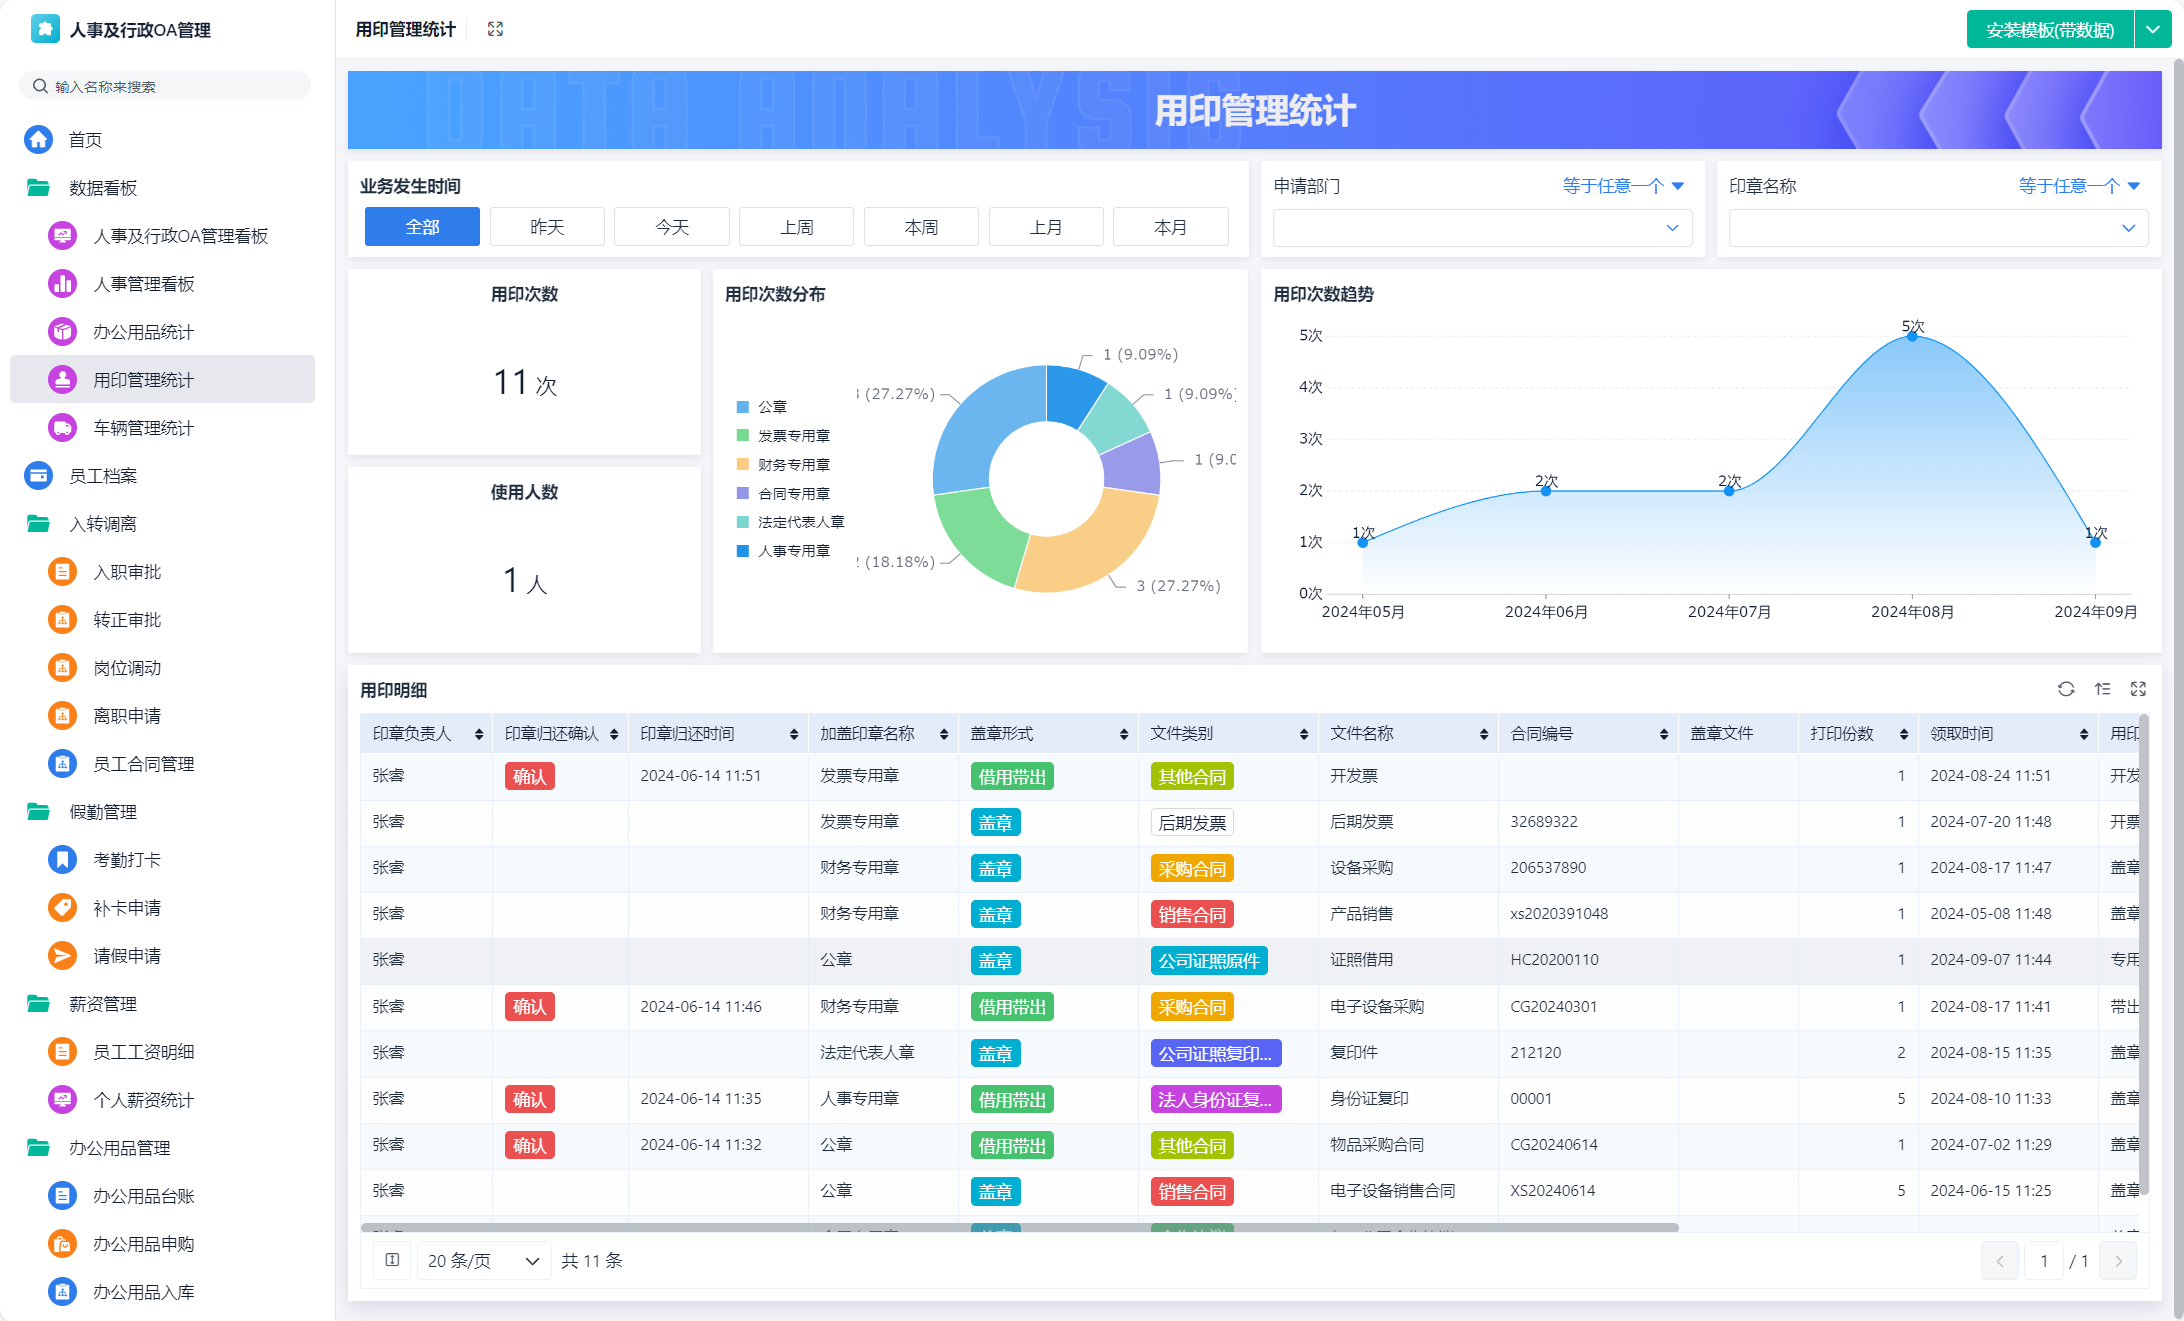This screenshot has height=1321, width=2184.
Task: Click the sort settings icon above the table
Action: [2103, 689]
